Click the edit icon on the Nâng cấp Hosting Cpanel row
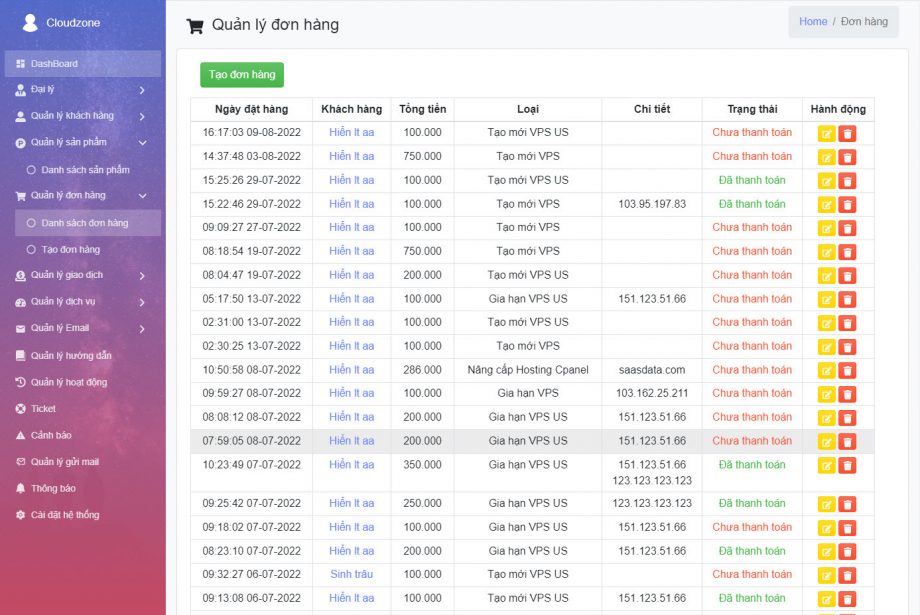 click(x=827, y=369)
